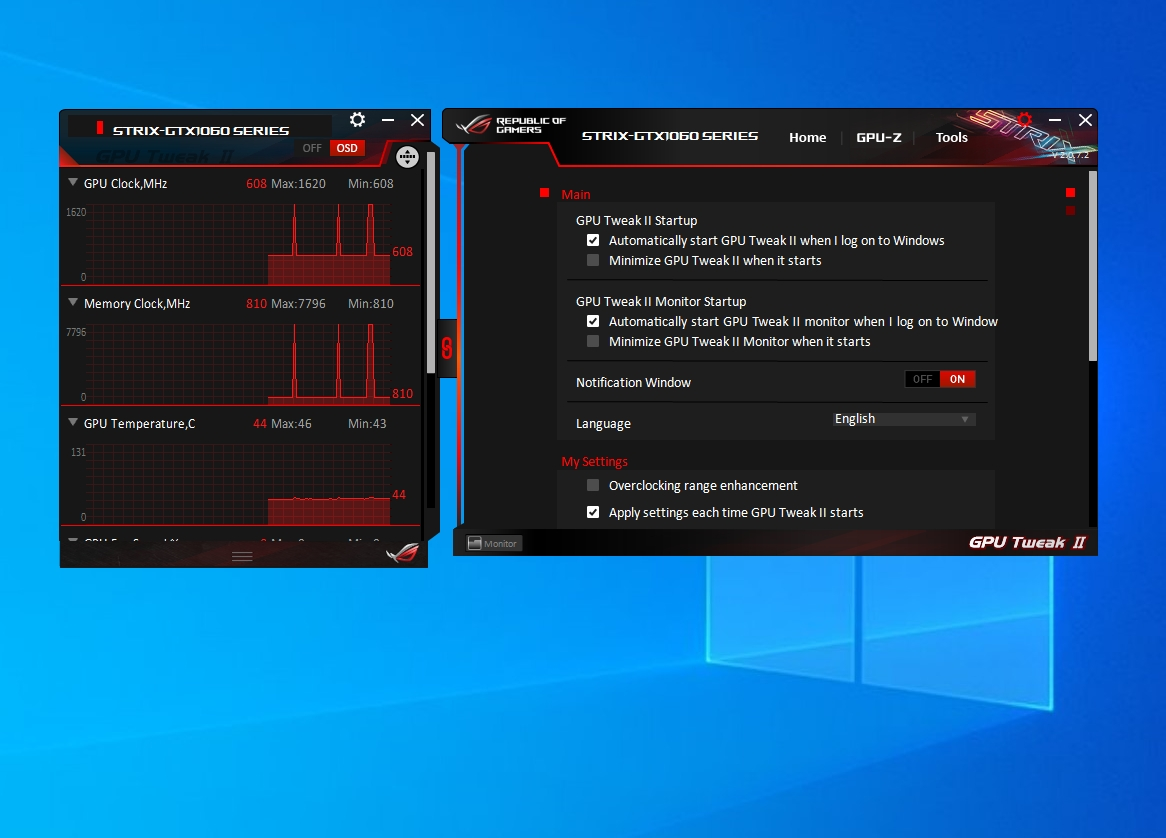Viewport: 1166px width, 838px height.
Task: Click the three-line grip handle at monitor bottom
Action: click(242, 556)
